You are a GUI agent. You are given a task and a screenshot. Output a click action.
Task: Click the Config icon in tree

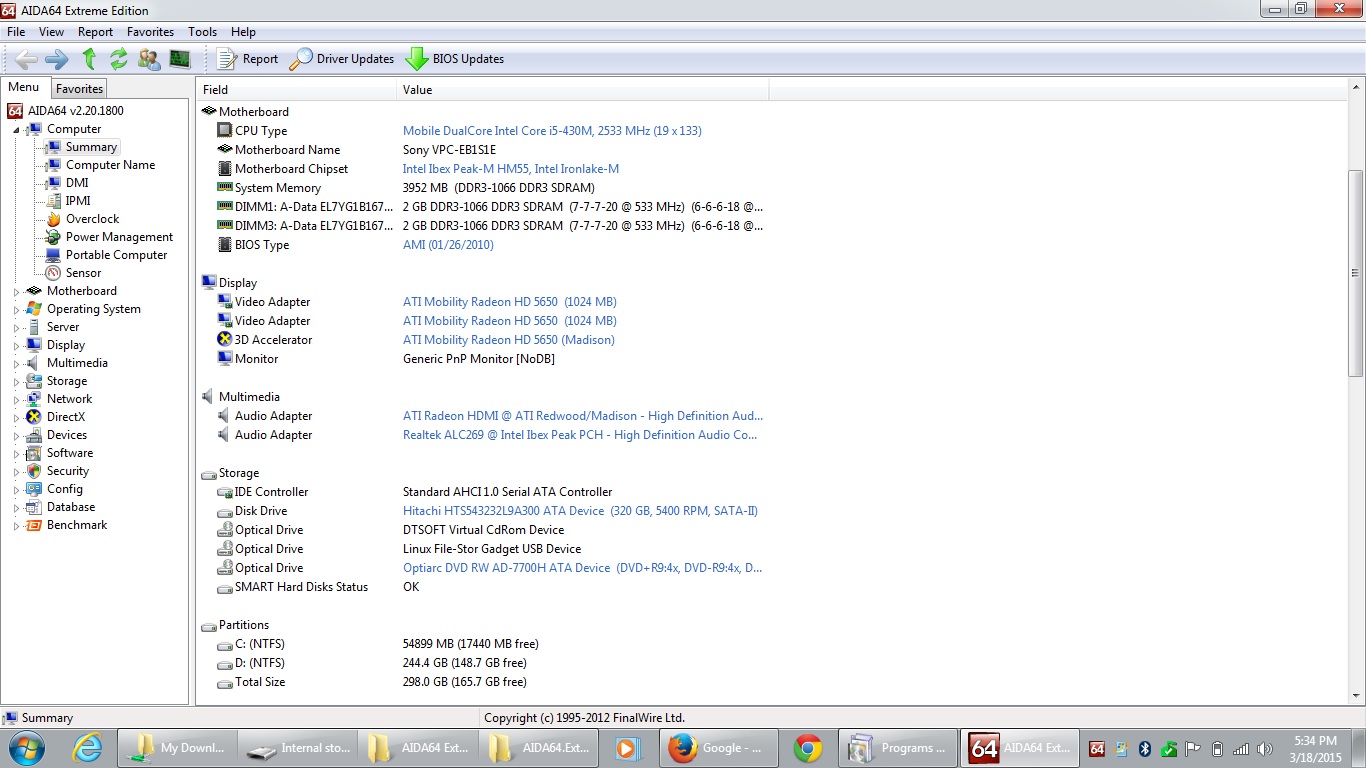click(34, 489)
